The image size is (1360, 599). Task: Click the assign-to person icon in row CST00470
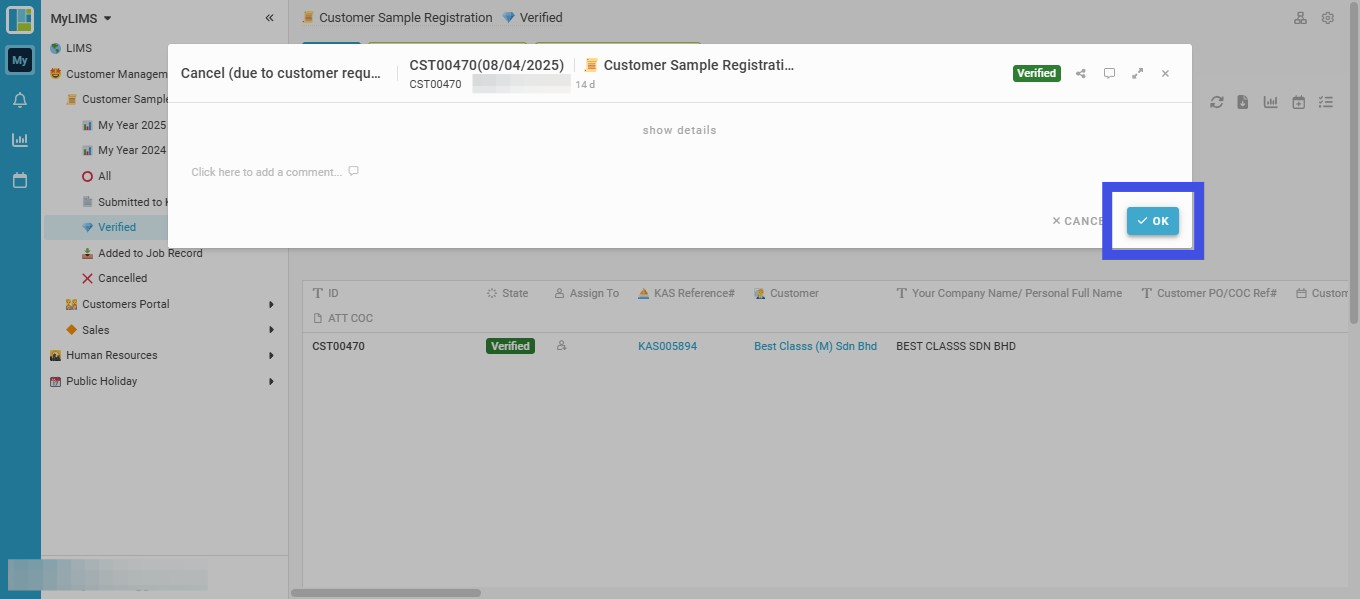[x=561, y=346]
